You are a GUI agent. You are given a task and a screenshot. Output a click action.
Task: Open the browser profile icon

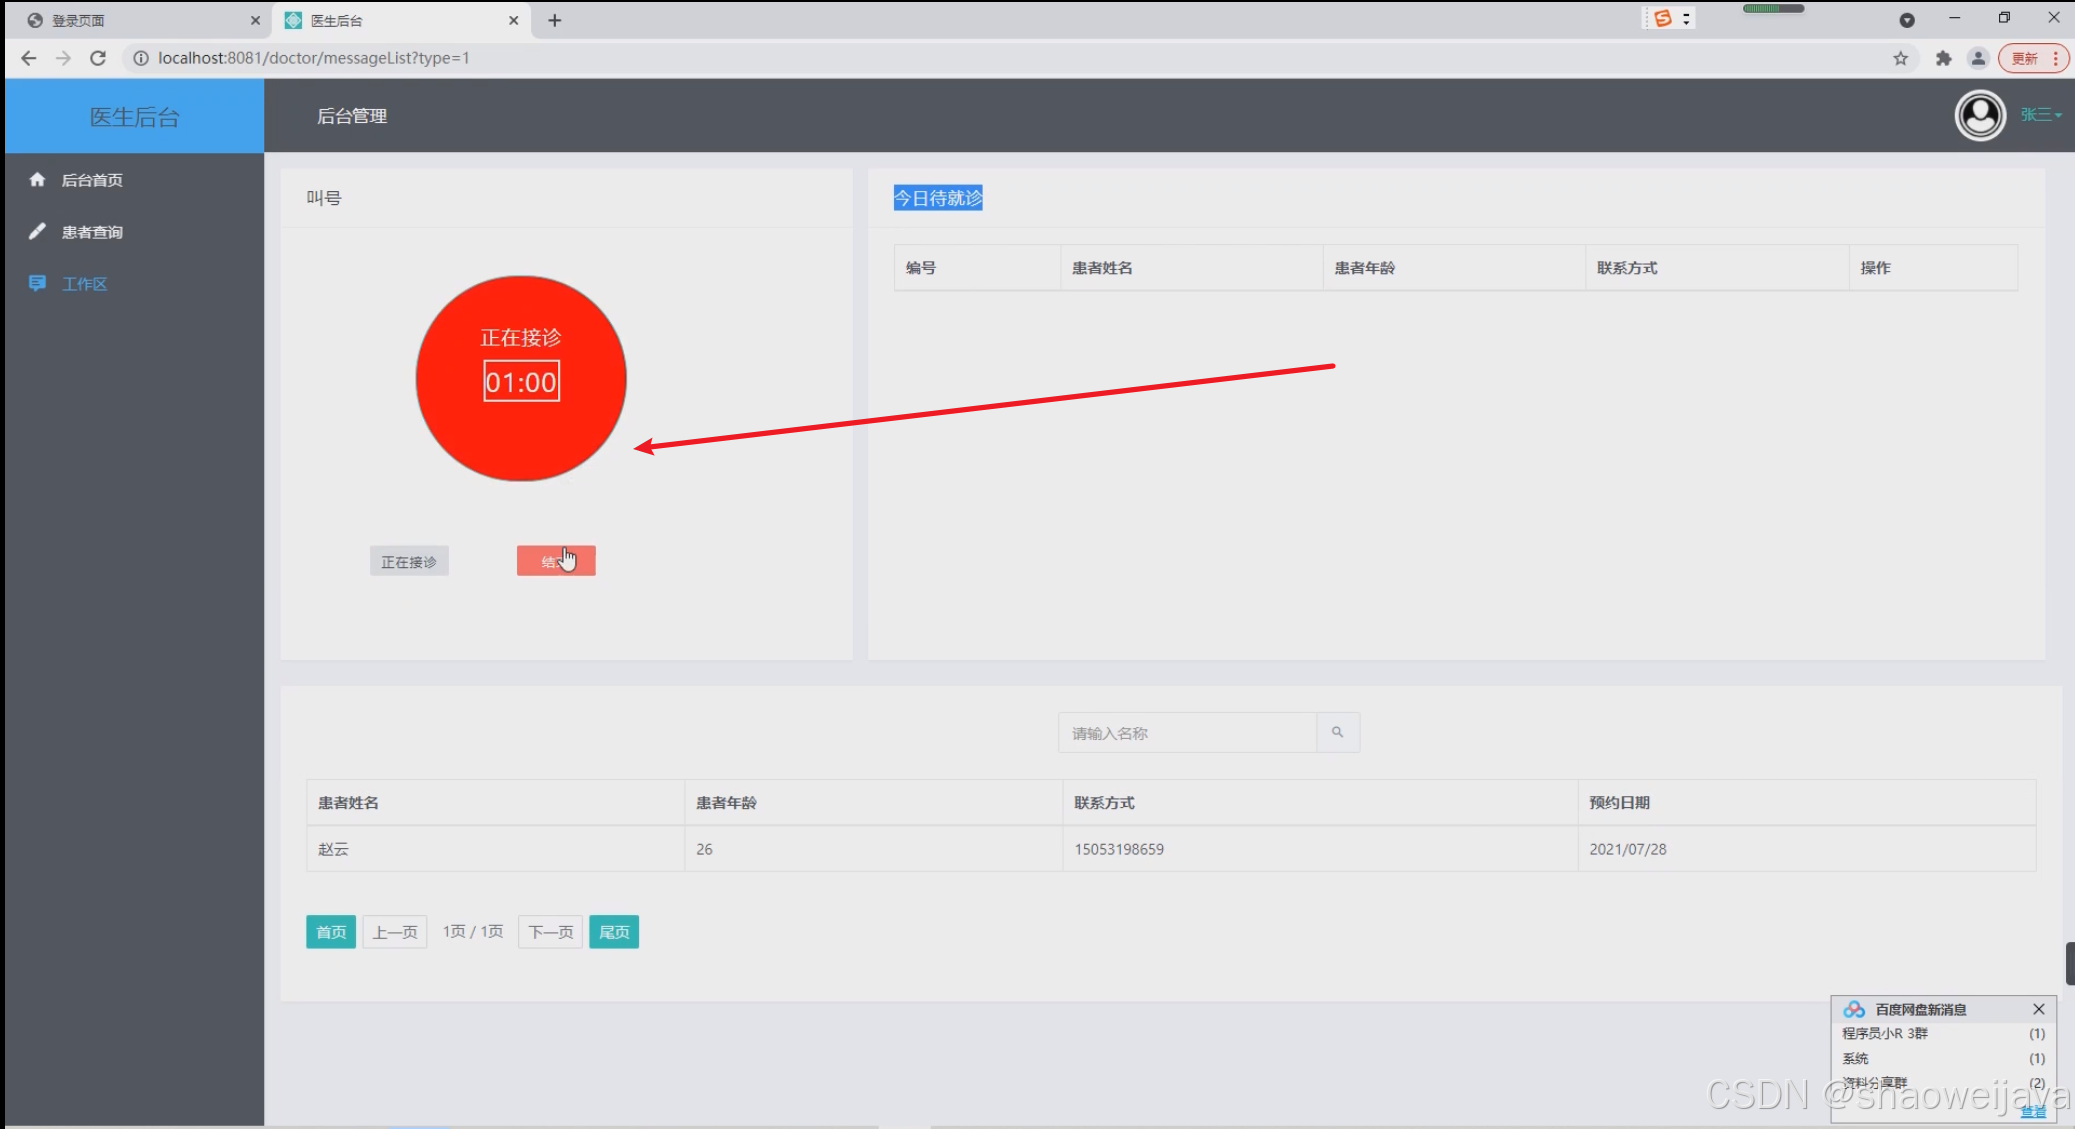[x=1978, y=58]
